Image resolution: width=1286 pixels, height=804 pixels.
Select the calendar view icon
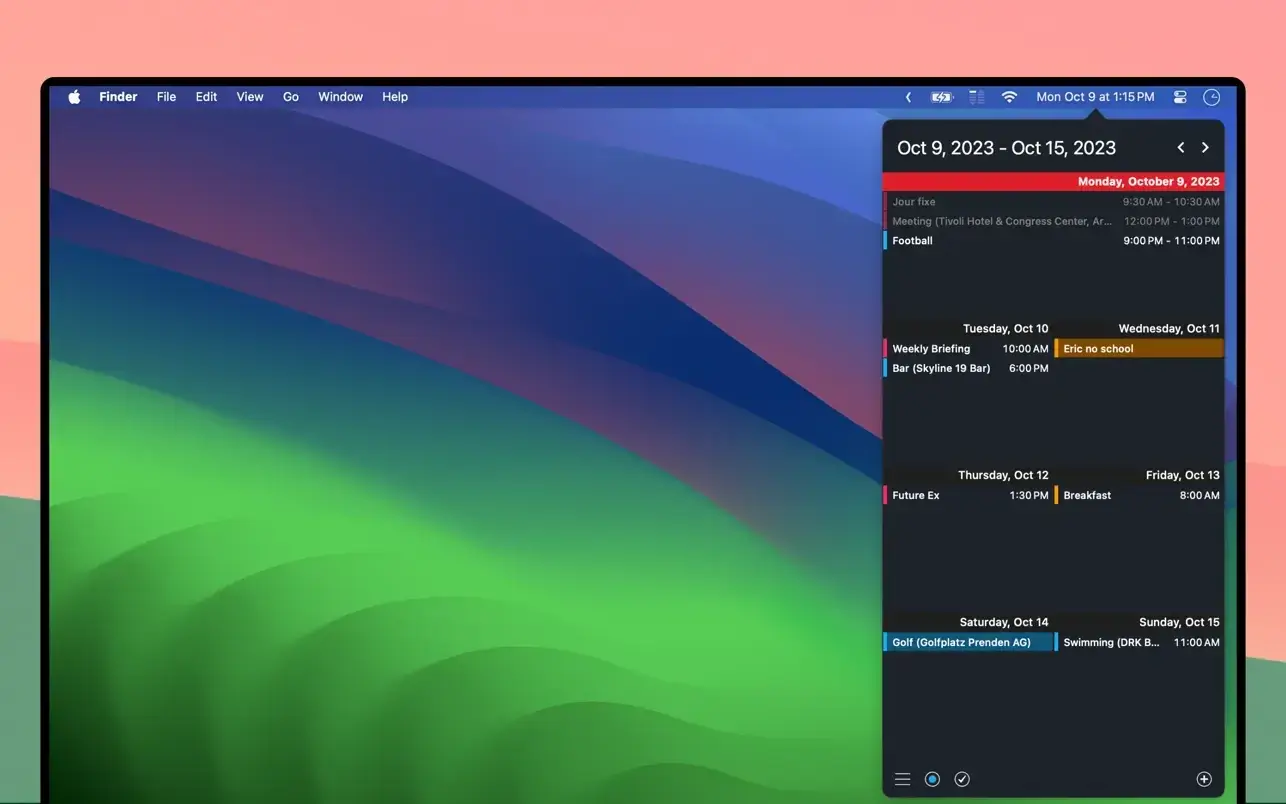point(932,778)
